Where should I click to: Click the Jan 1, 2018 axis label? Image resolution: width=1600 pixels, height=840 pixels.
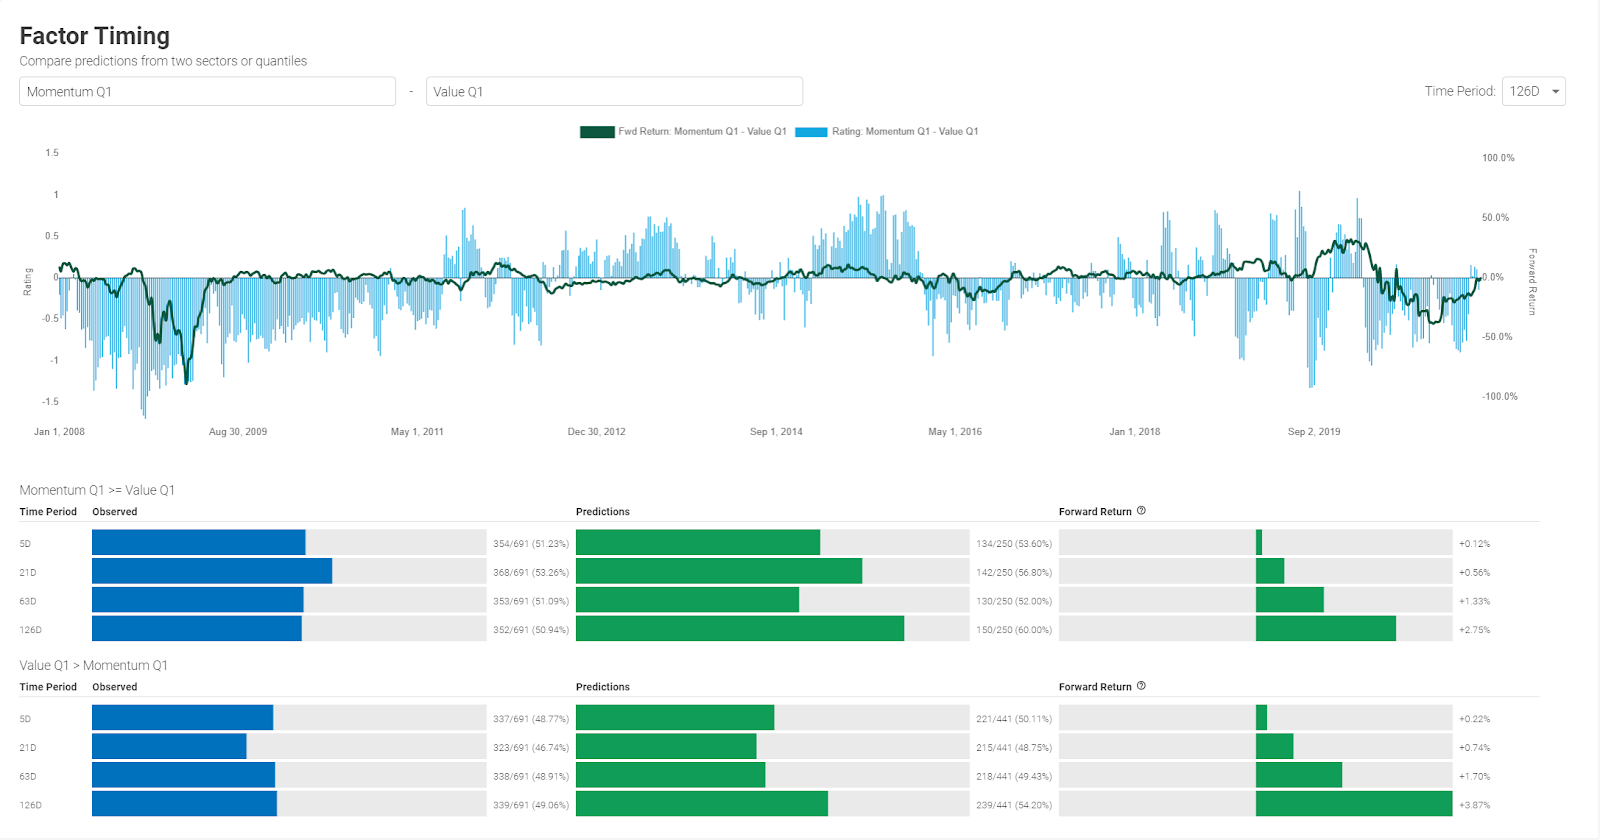click(x=1135, y=432)
